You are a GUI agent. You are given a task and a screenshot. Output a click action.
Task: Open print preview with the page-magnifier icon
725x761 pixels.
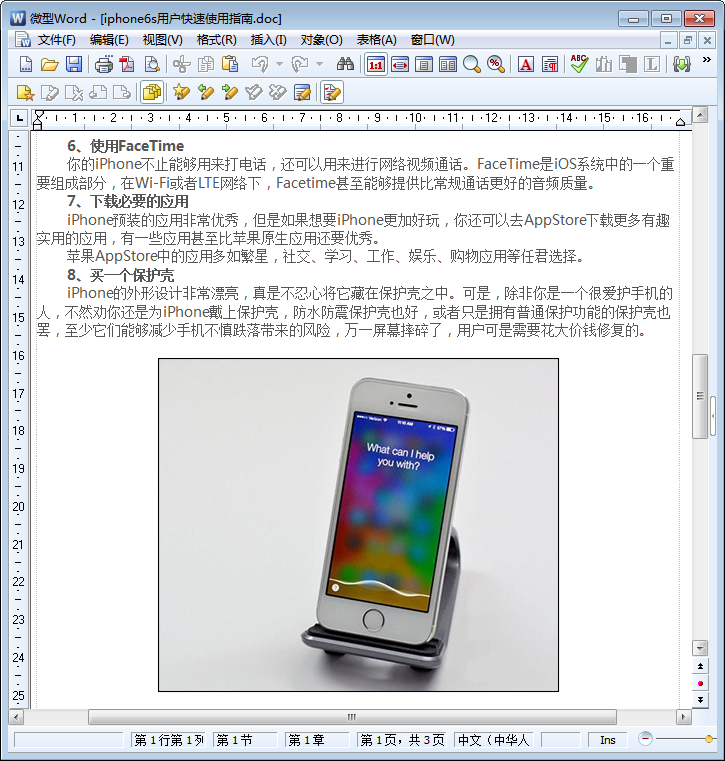[x=152, y=64]
